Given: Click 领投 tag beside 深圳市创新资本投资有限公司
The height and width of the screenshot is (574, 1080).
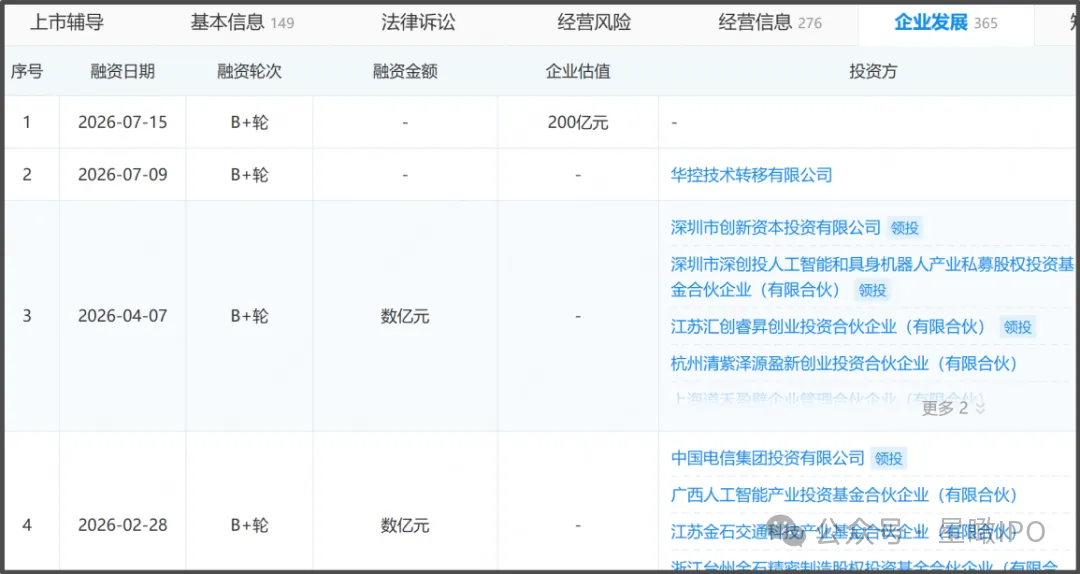Looking at the screenshot, I should point(904,227).
